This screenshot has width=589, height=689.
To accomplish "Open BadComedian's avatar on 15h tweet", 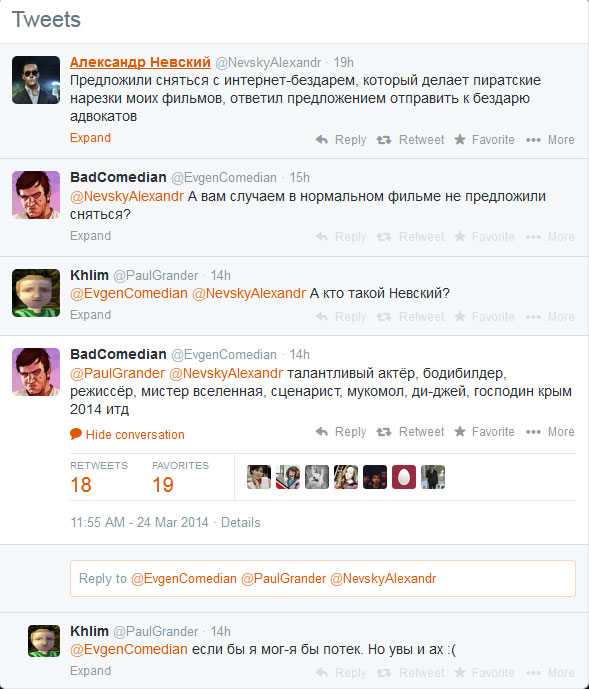I will (36, 195).
